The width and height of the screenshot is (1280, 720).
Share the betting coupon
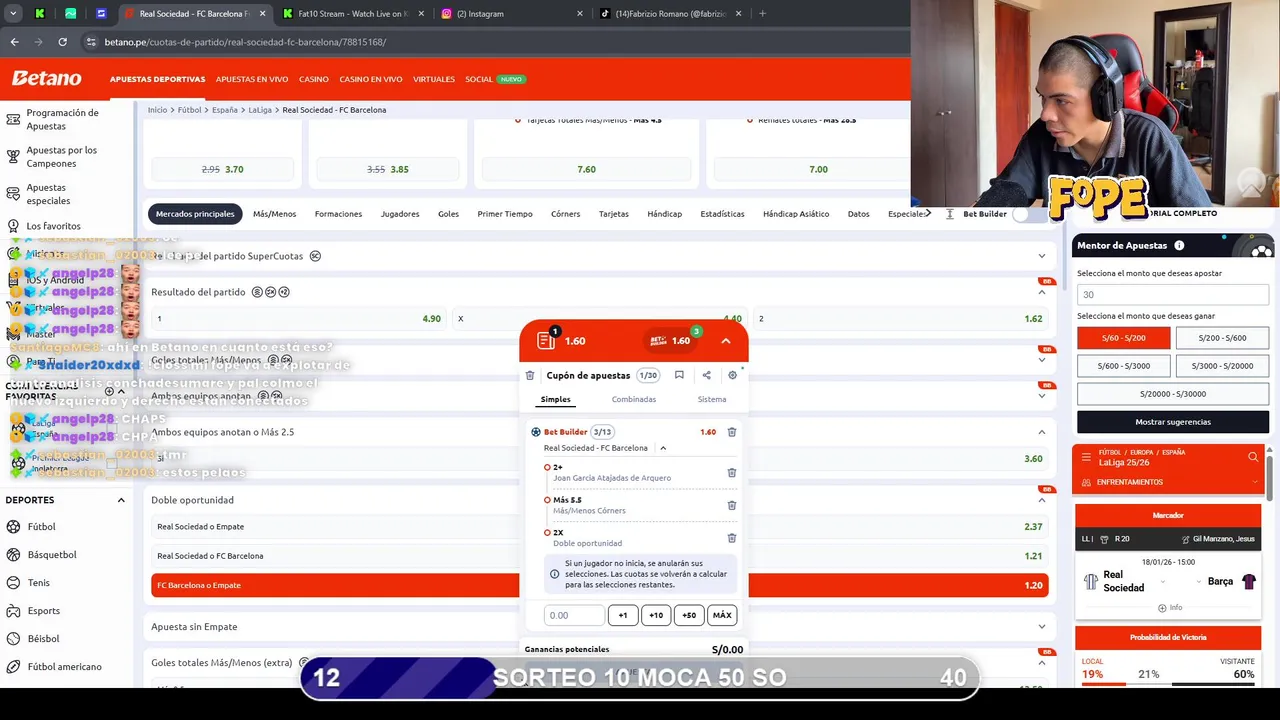(x=706, y=375)
